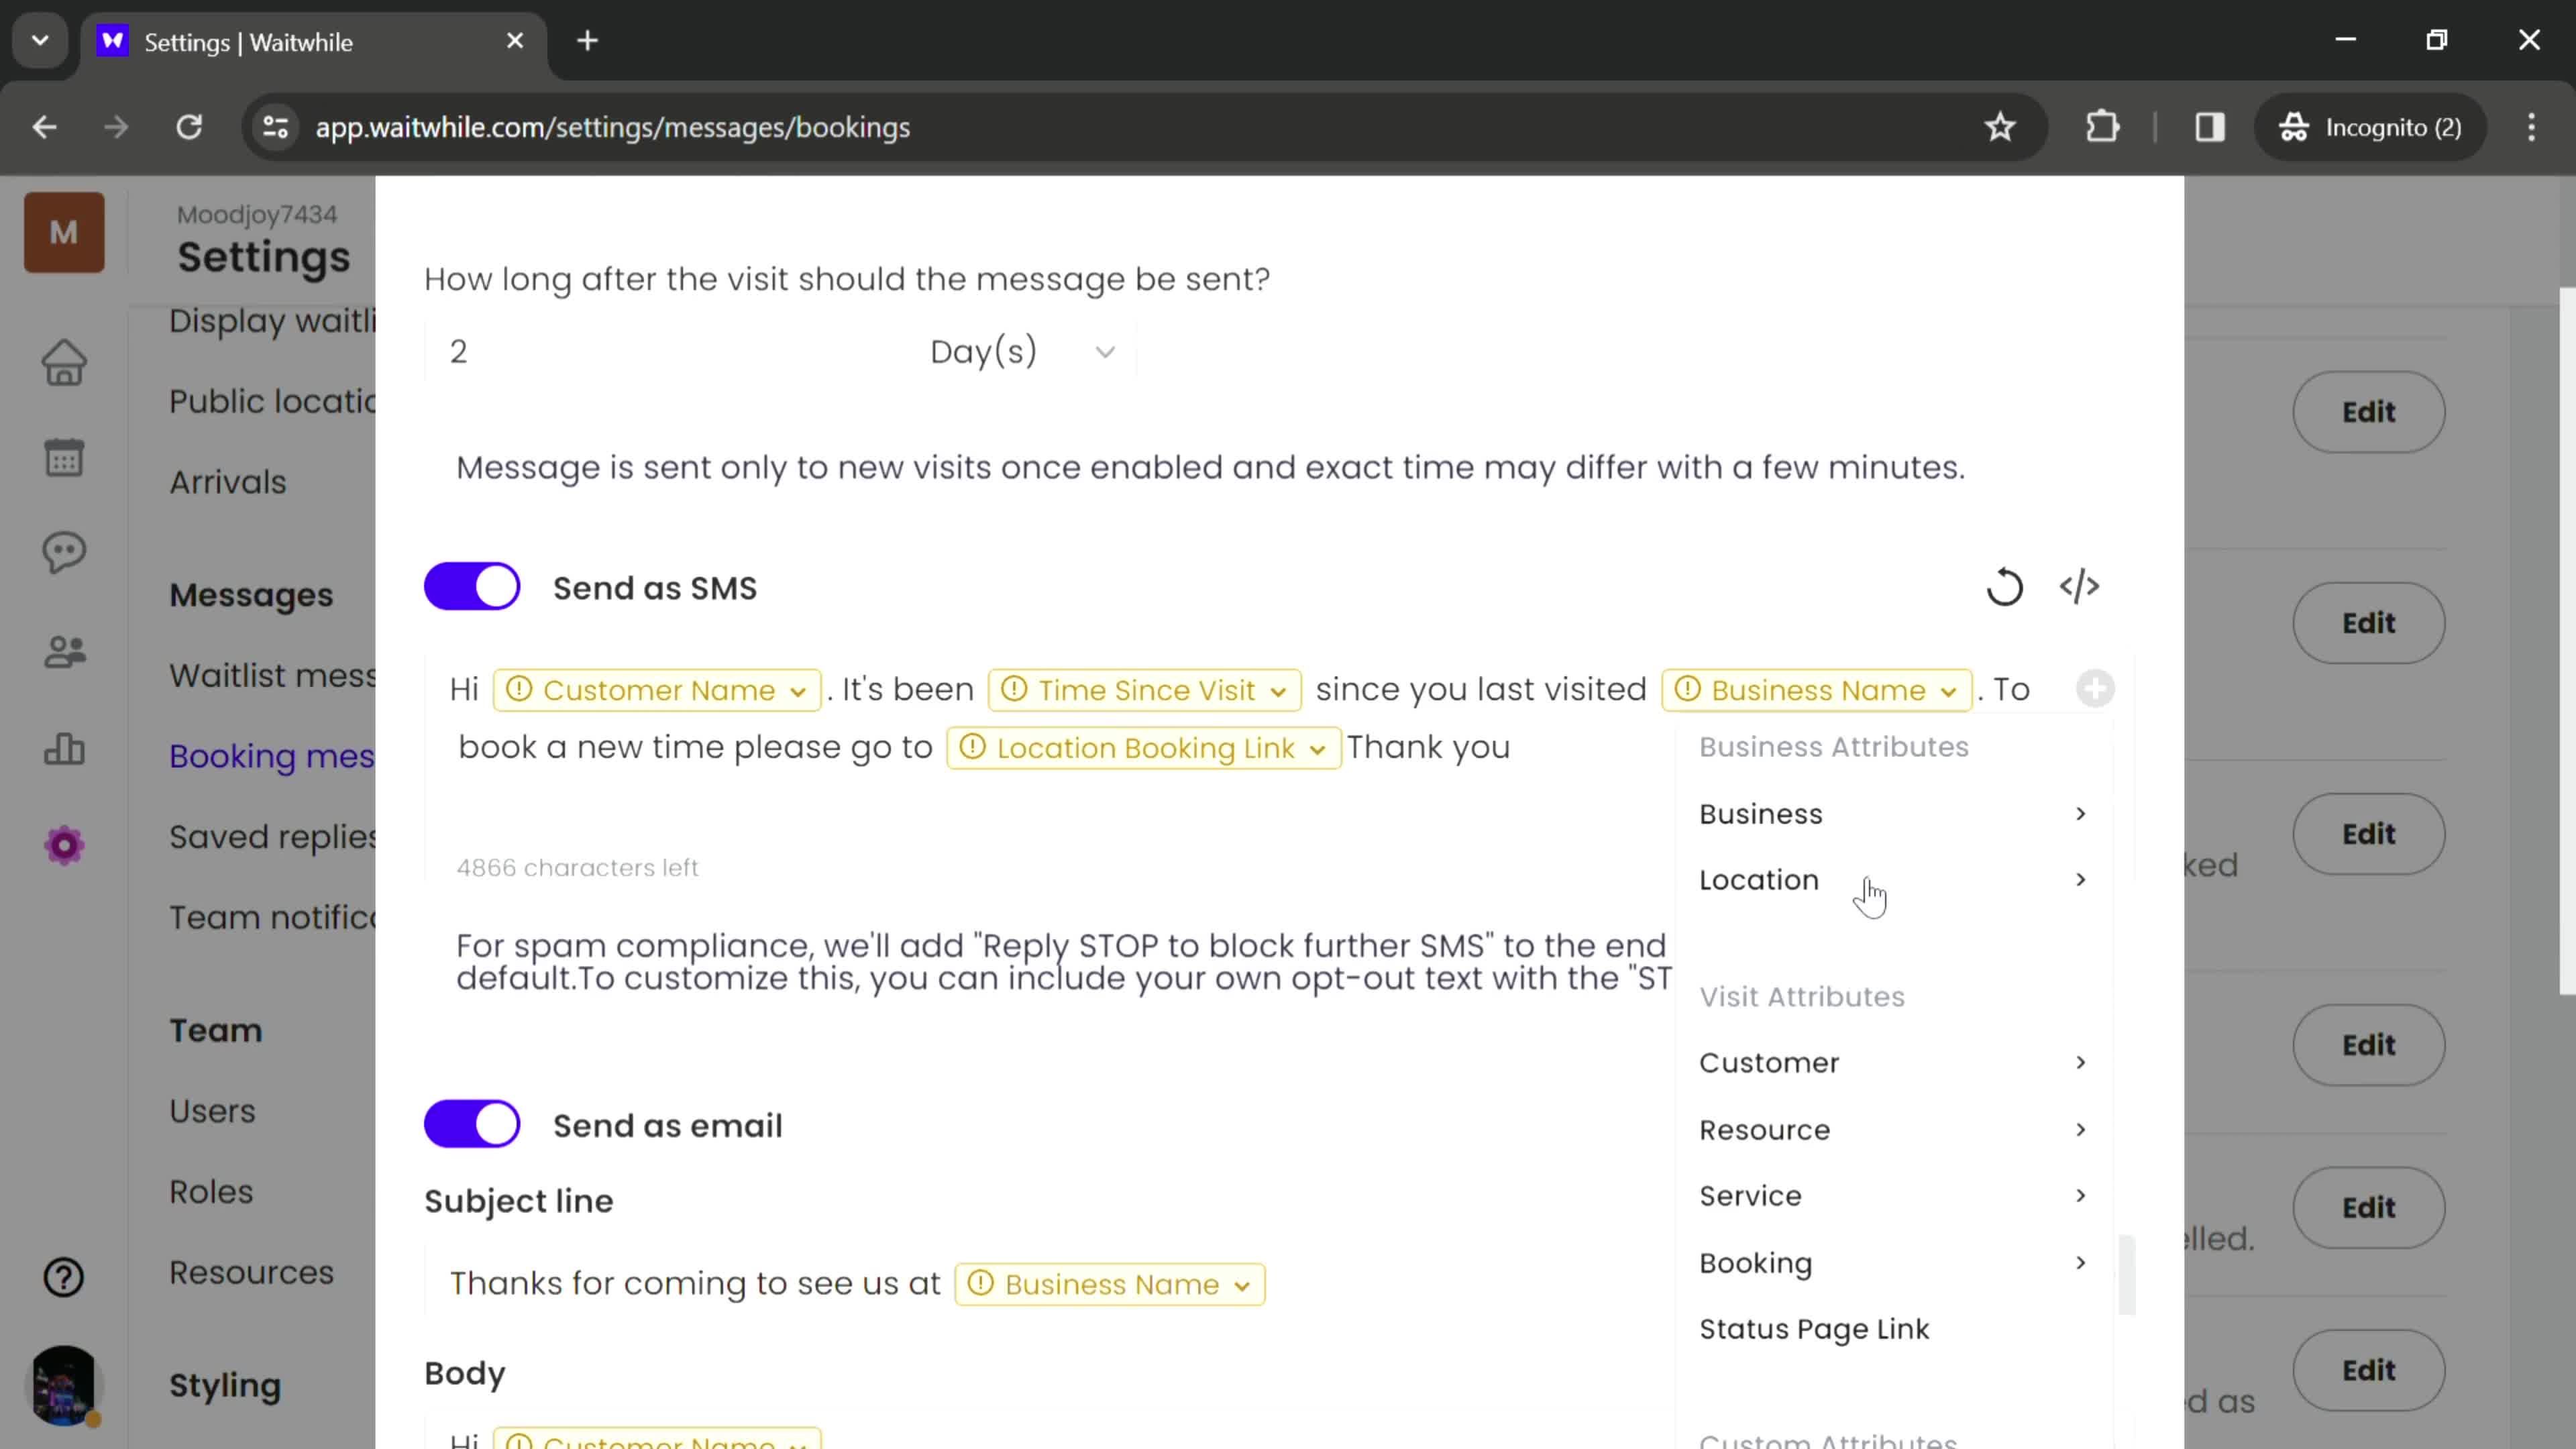Toggle Send as SMS switch

(x=472, y=587)
